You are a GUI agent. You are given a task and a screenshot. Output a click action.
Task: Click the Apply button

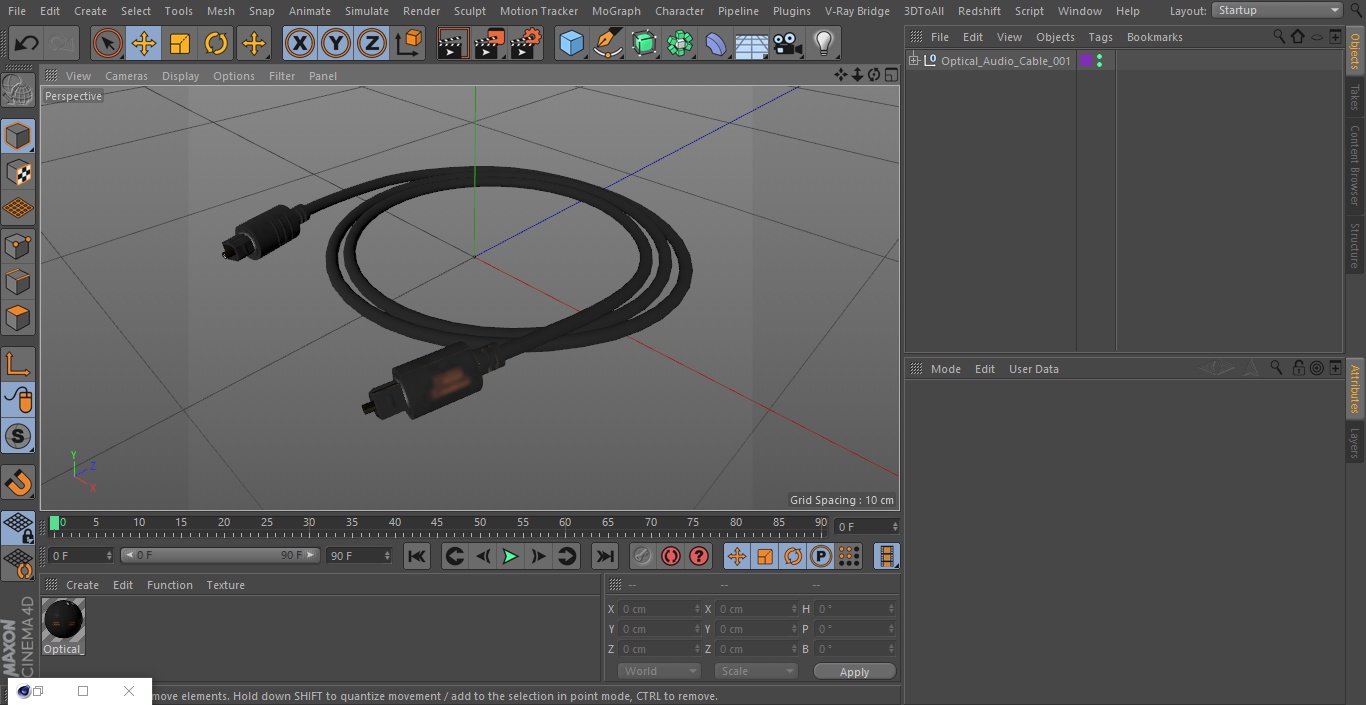tap(854, 671)
